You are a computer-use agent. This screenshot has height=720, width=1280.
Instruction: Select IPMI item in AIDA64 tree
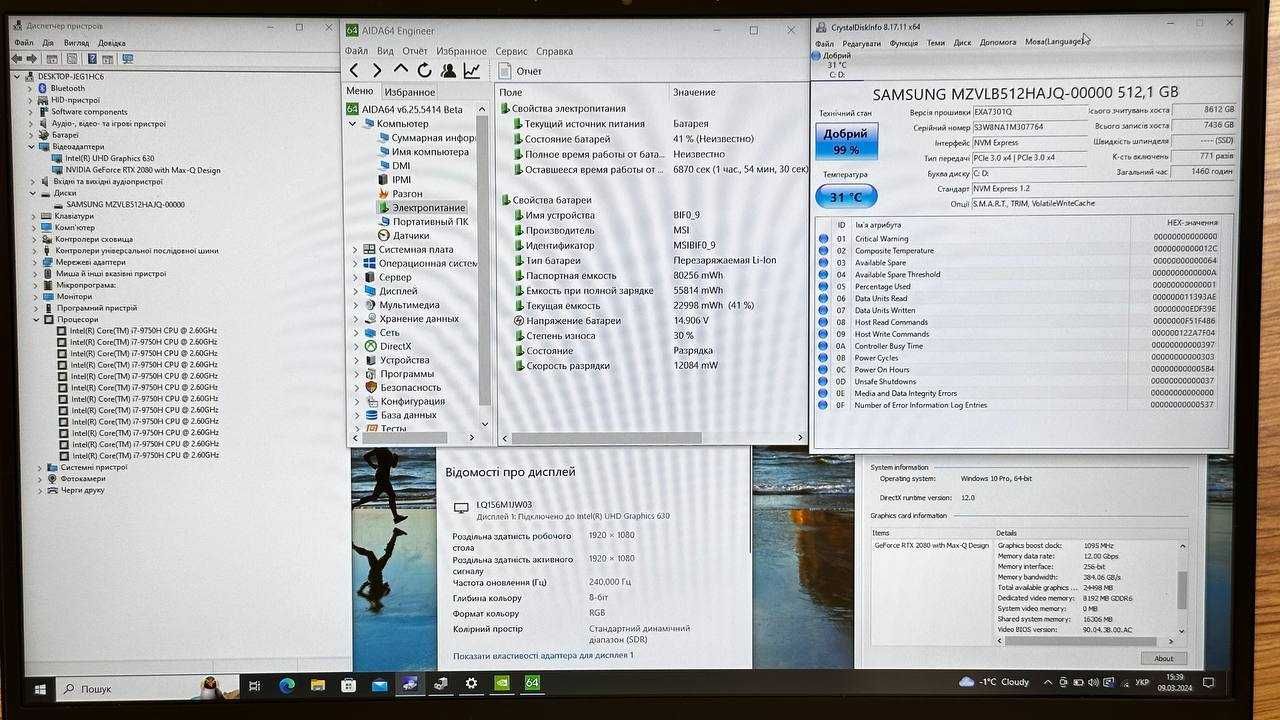[401, 180]
